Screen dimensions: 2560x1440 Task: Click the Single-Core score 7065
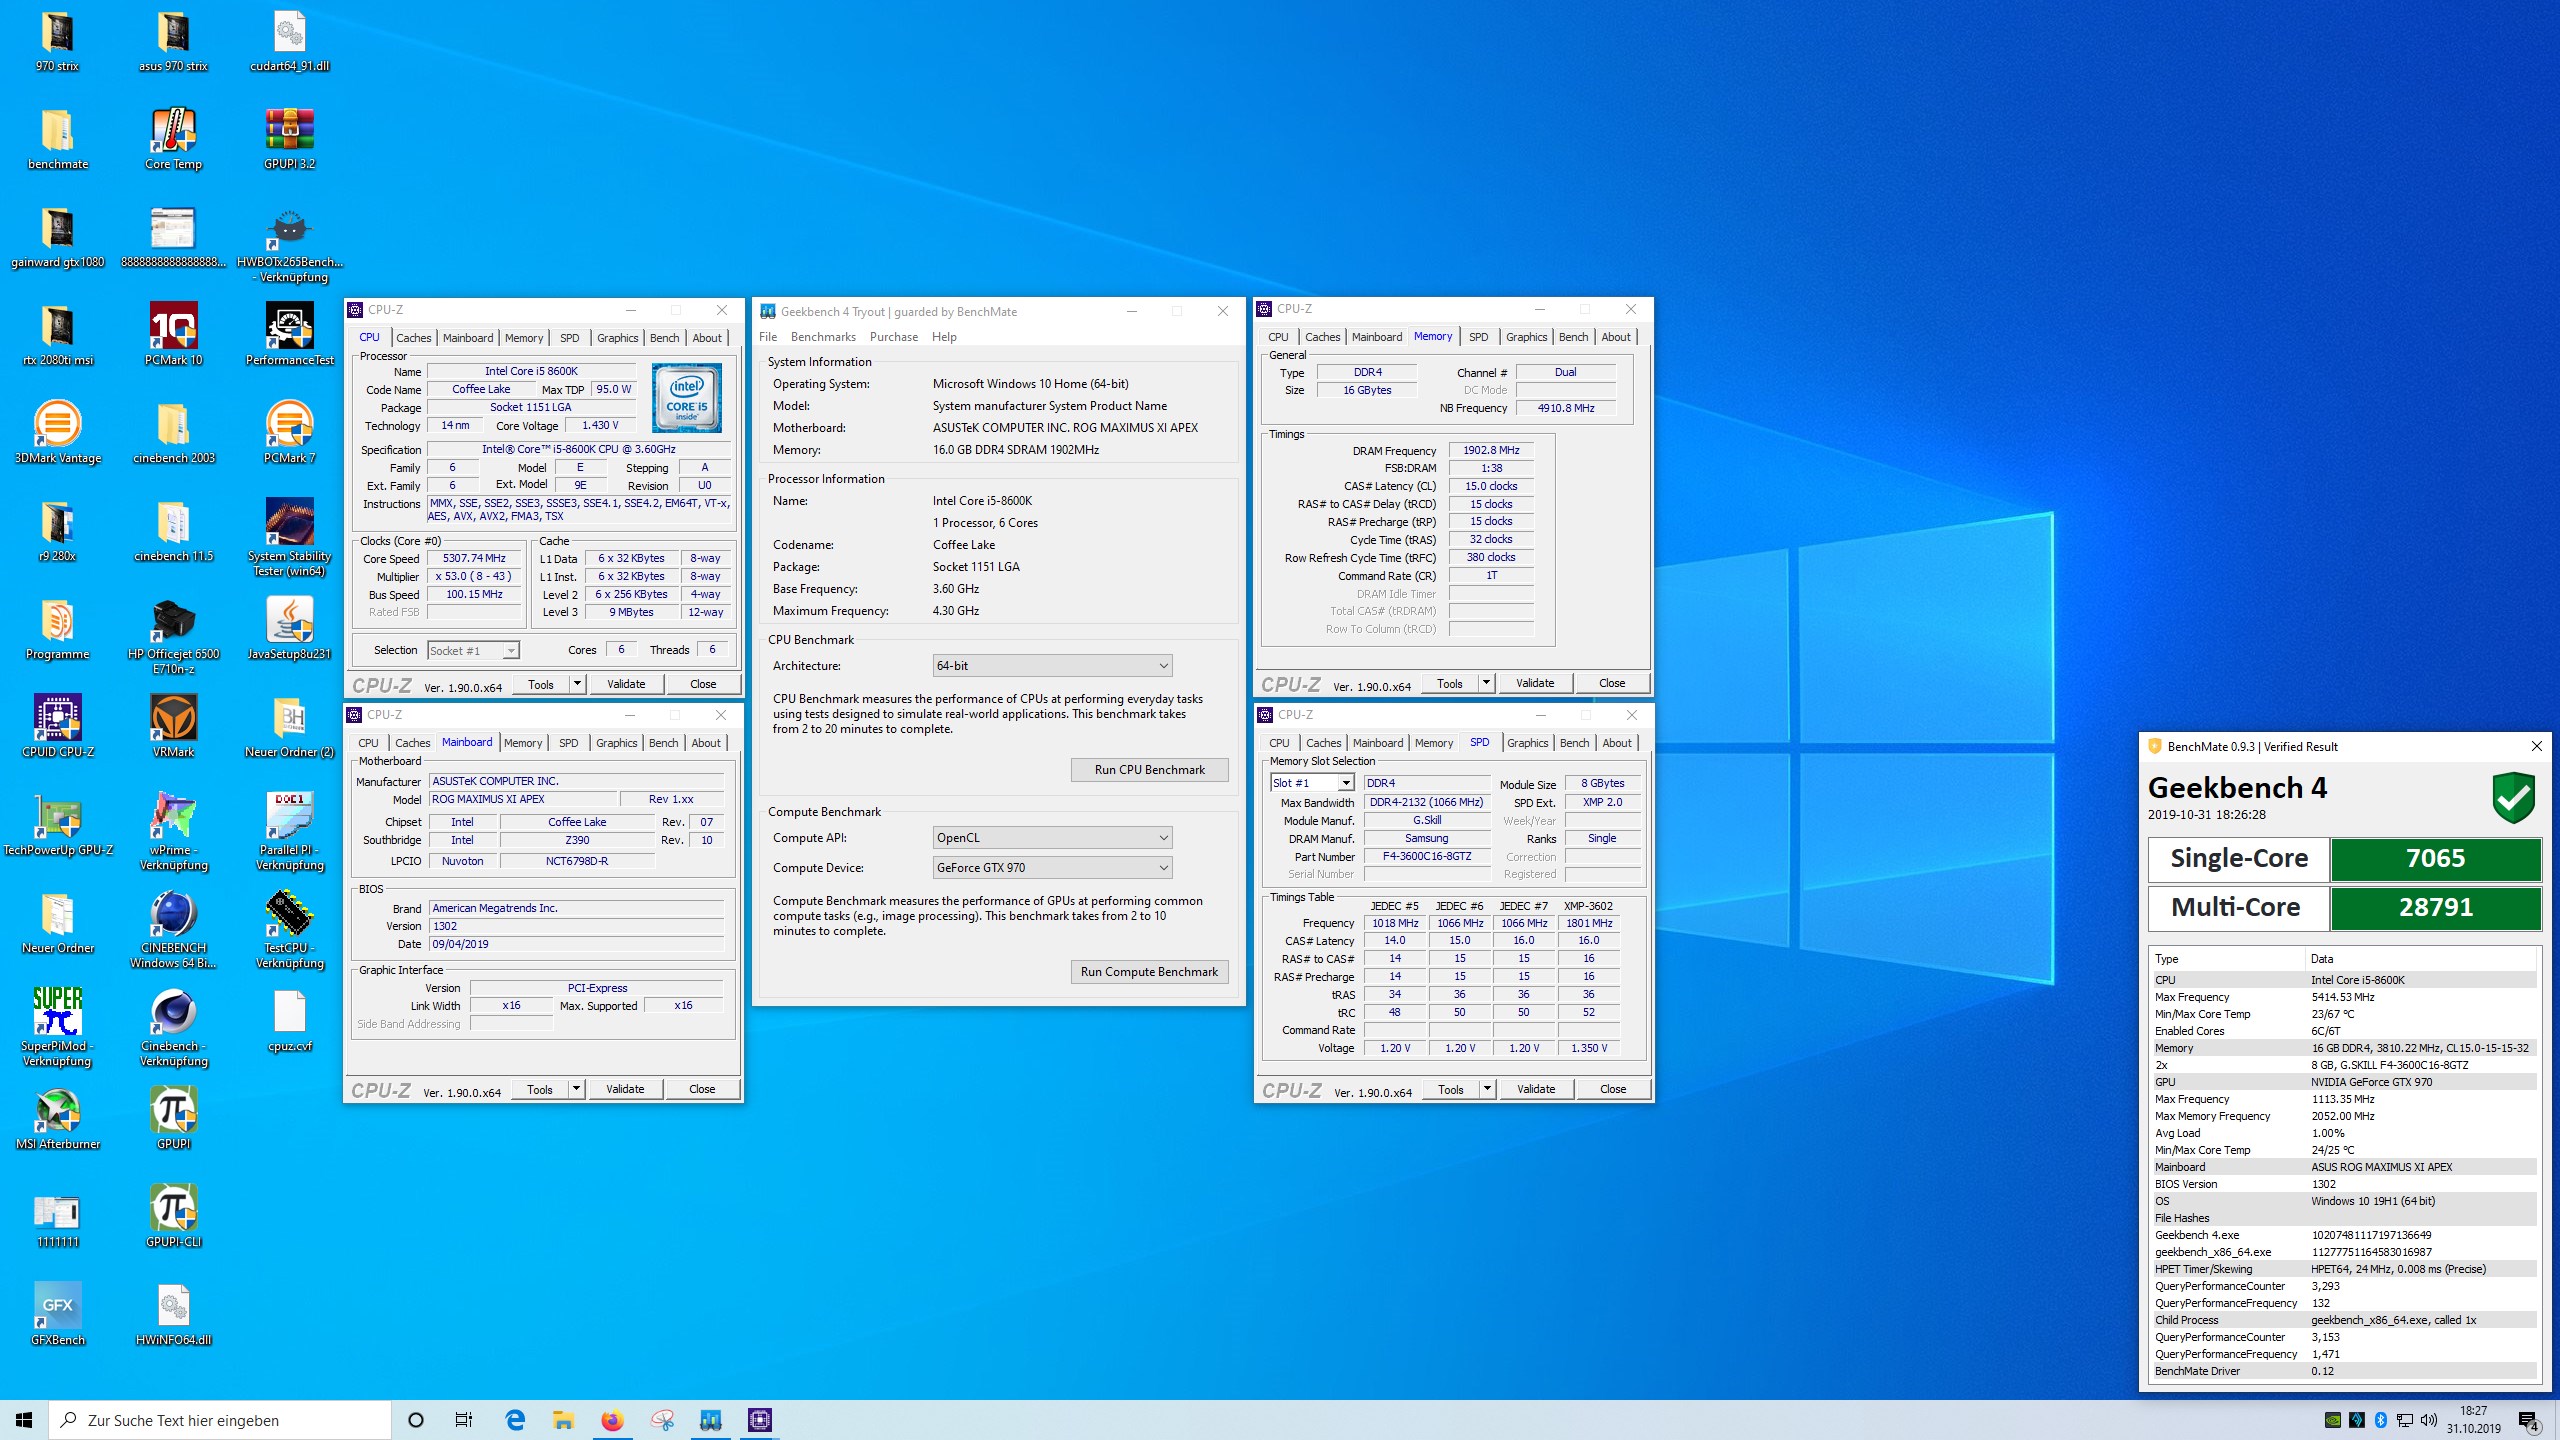tap(2435, 859)
